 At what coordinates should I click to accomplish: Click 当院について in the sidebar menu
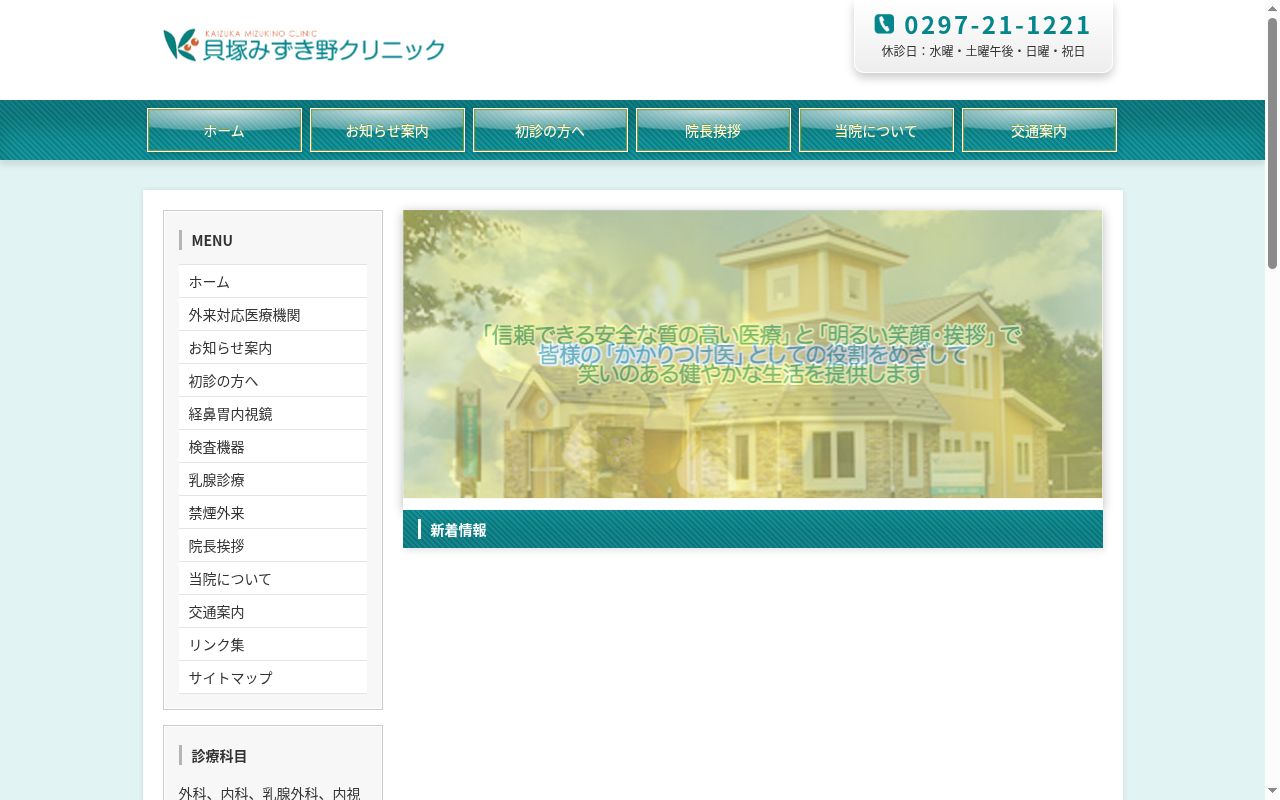(273, 579)
